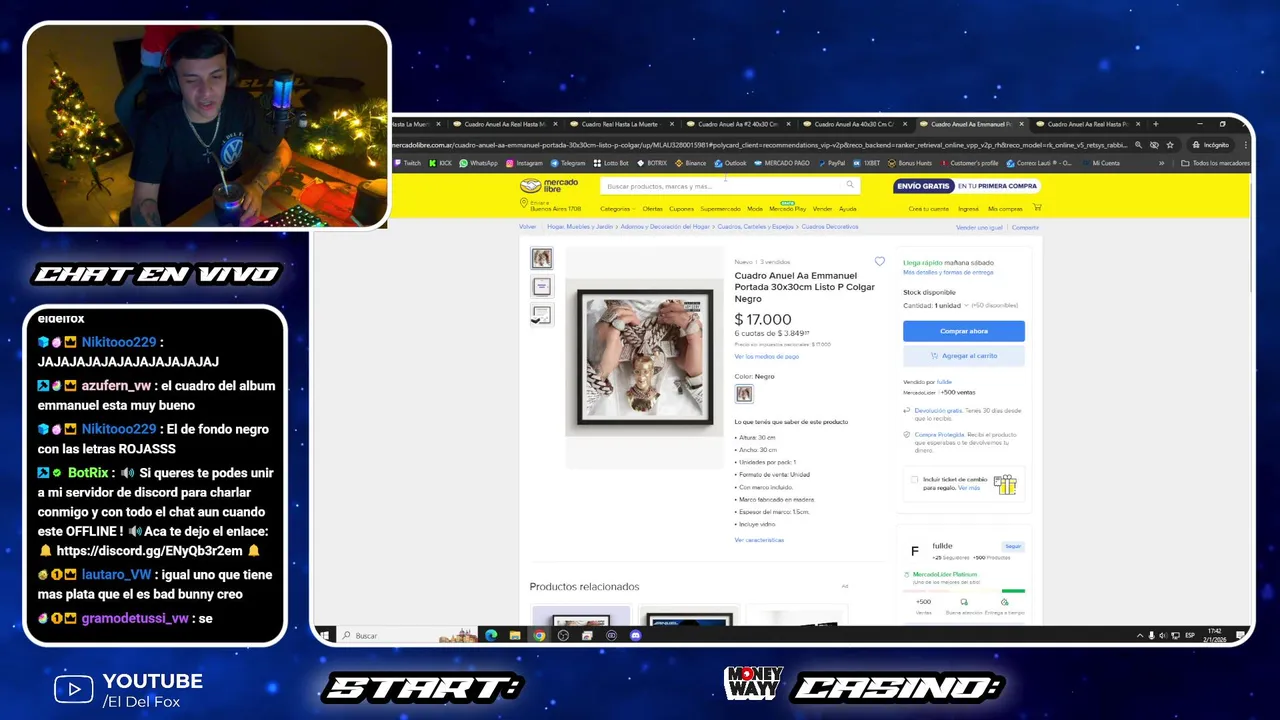
Task: Open the Lotto Bot bookmark
Action: [x=611, y=163]
